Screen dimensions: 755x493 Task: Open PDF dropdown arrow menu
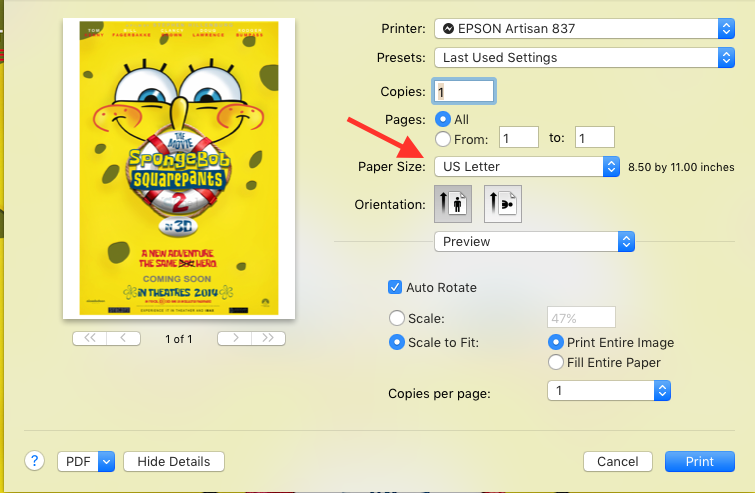[106, 462]
